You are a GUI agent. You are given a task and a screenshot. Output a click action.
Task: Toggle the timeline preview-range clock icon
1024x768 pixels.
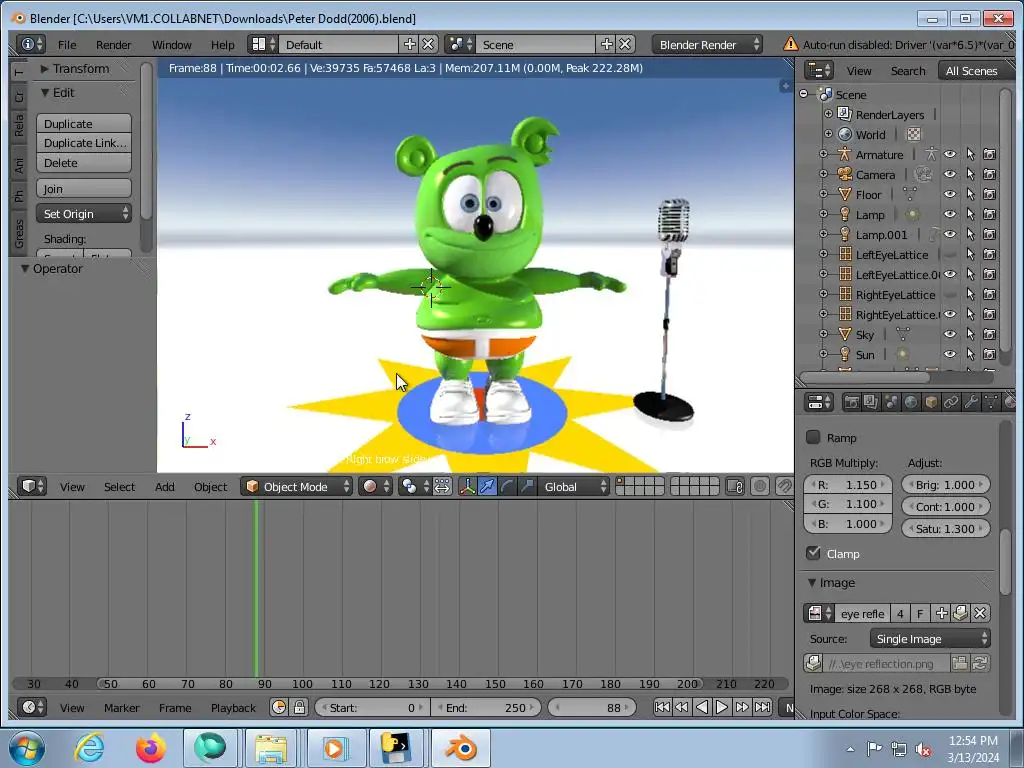point(279,707)
